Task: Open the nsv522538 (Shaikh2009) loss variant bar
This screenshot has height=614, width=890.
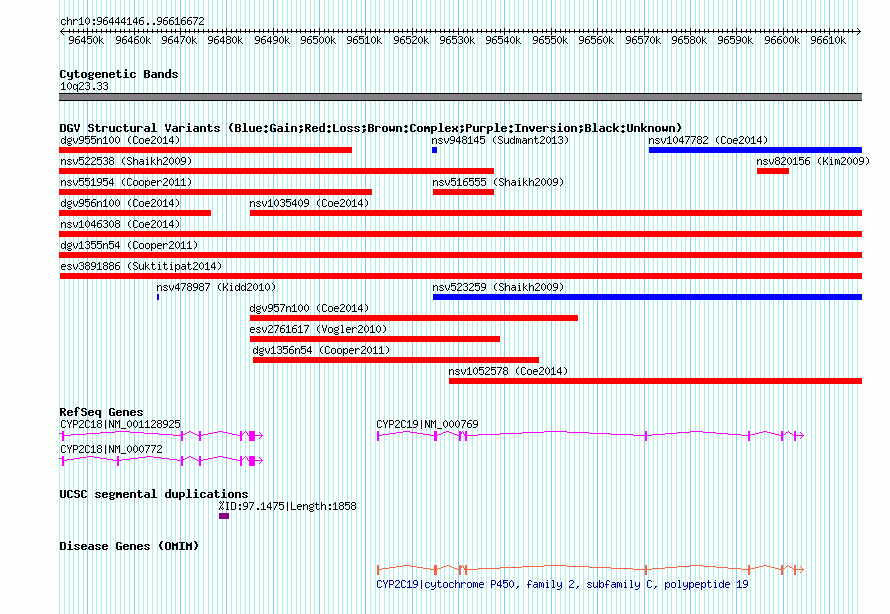Action: pos(276,171)
